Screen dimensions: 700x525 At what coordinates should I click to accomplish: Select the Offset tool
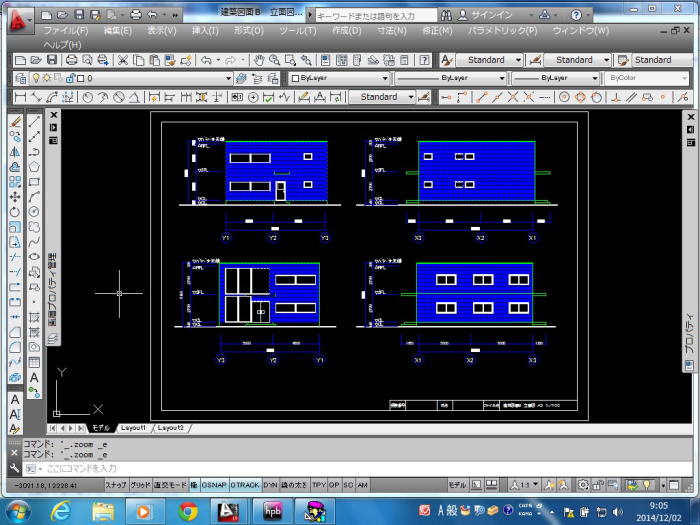point(15,167)
